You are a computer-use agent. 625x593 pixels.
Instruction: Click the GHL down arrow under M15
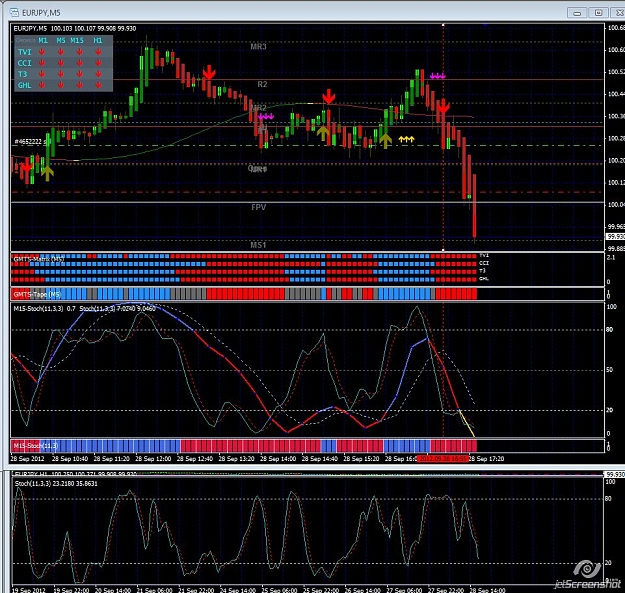(79, 85)
